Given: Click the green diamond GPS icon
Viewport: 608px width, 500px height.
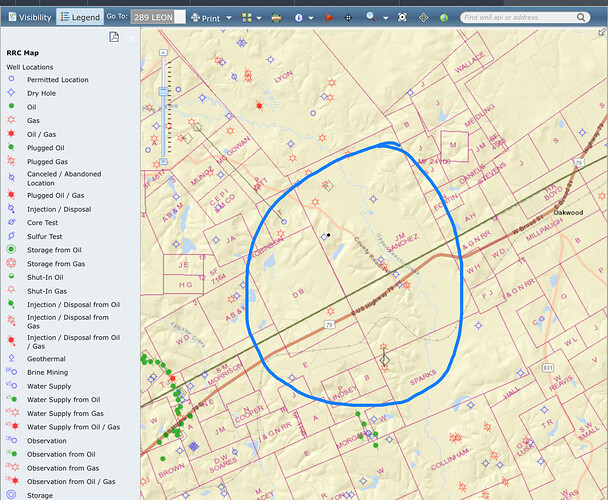Looking at the screenshot, I should click(423, 17).
